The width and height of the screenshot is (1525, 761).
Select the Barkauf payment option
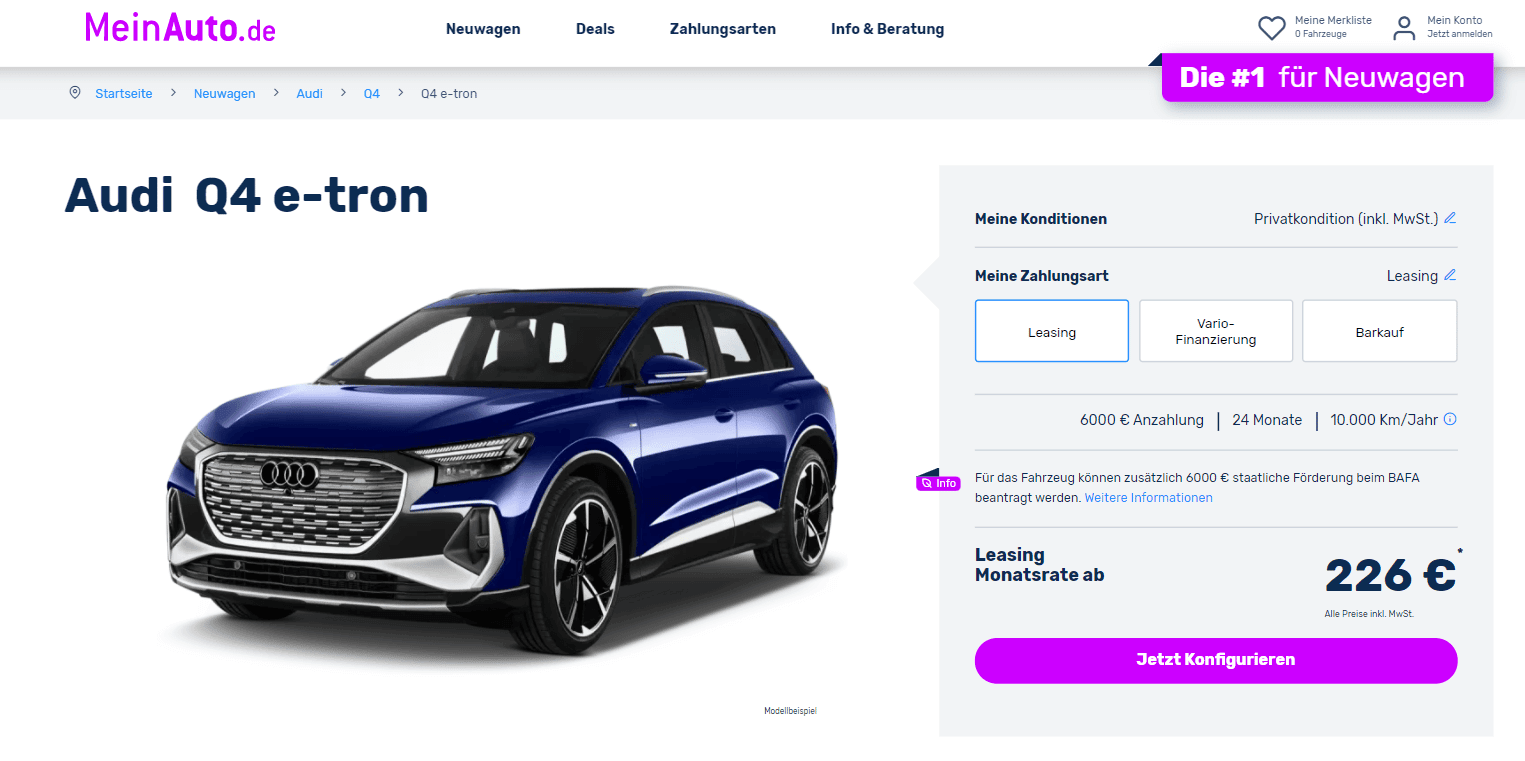(x=1380, y=331)
